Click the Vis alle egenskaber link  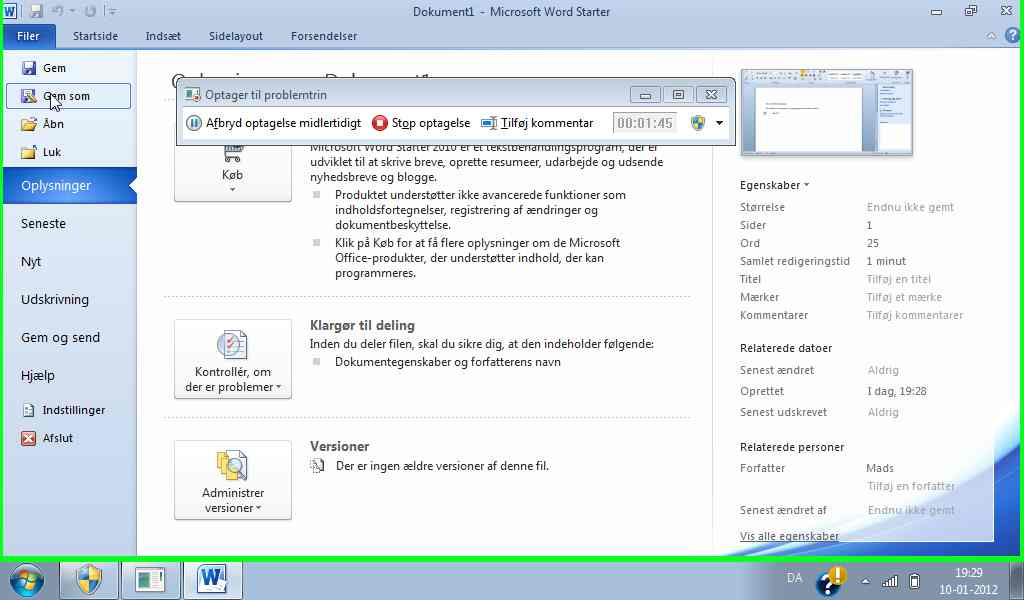pos(789,536)
